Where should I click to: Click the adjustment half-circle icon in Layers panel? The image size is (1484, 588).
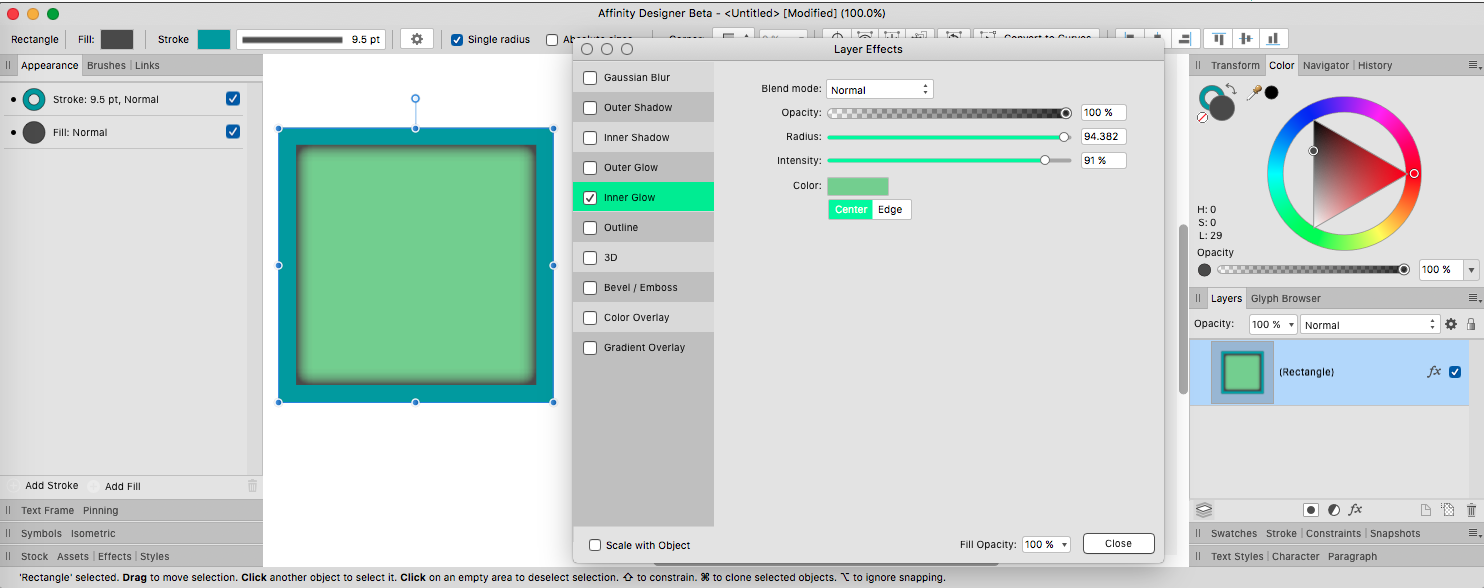1333,509
